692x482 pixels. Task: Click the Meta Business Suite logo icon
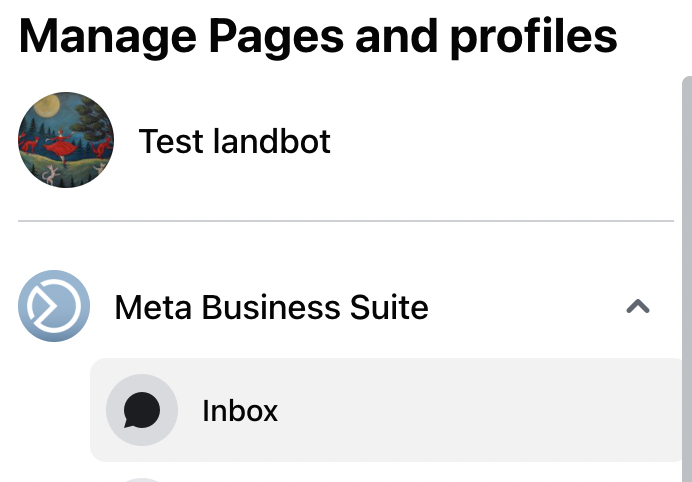coord(54,306)
